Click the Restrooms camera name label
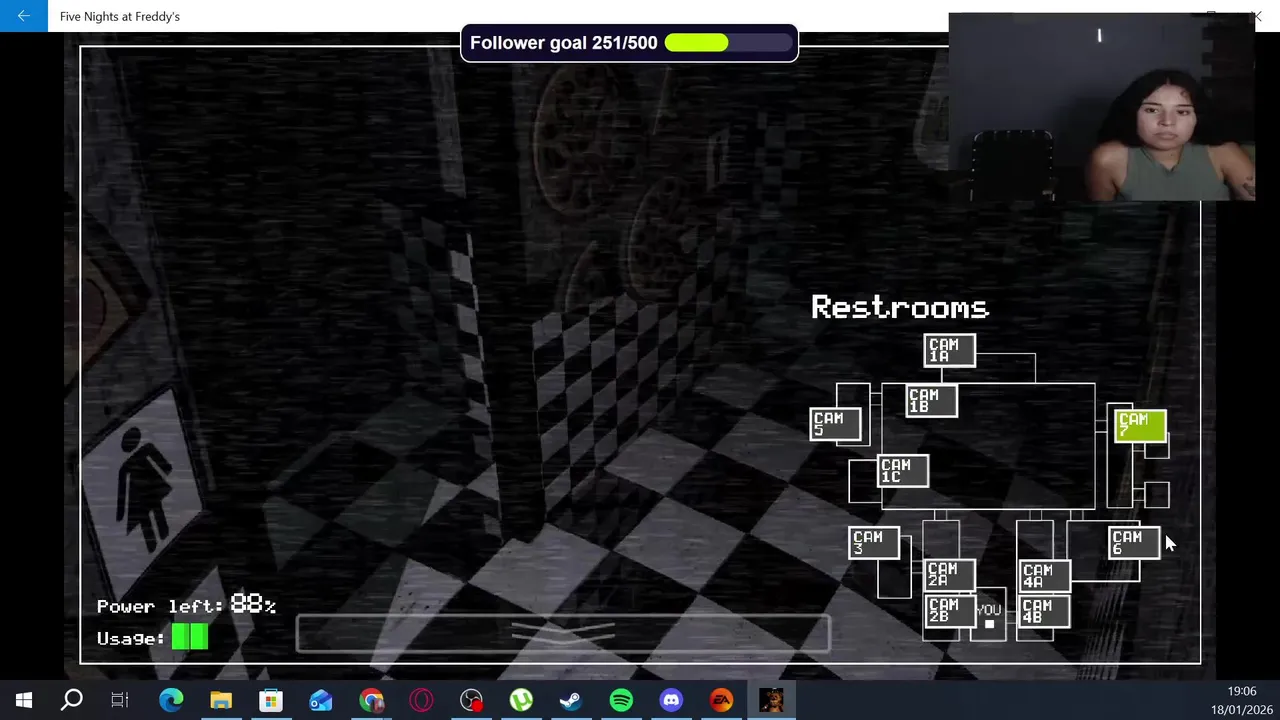Image resolution: width=1280 pixels, height=720 pixels. click(x=900, y=307)
